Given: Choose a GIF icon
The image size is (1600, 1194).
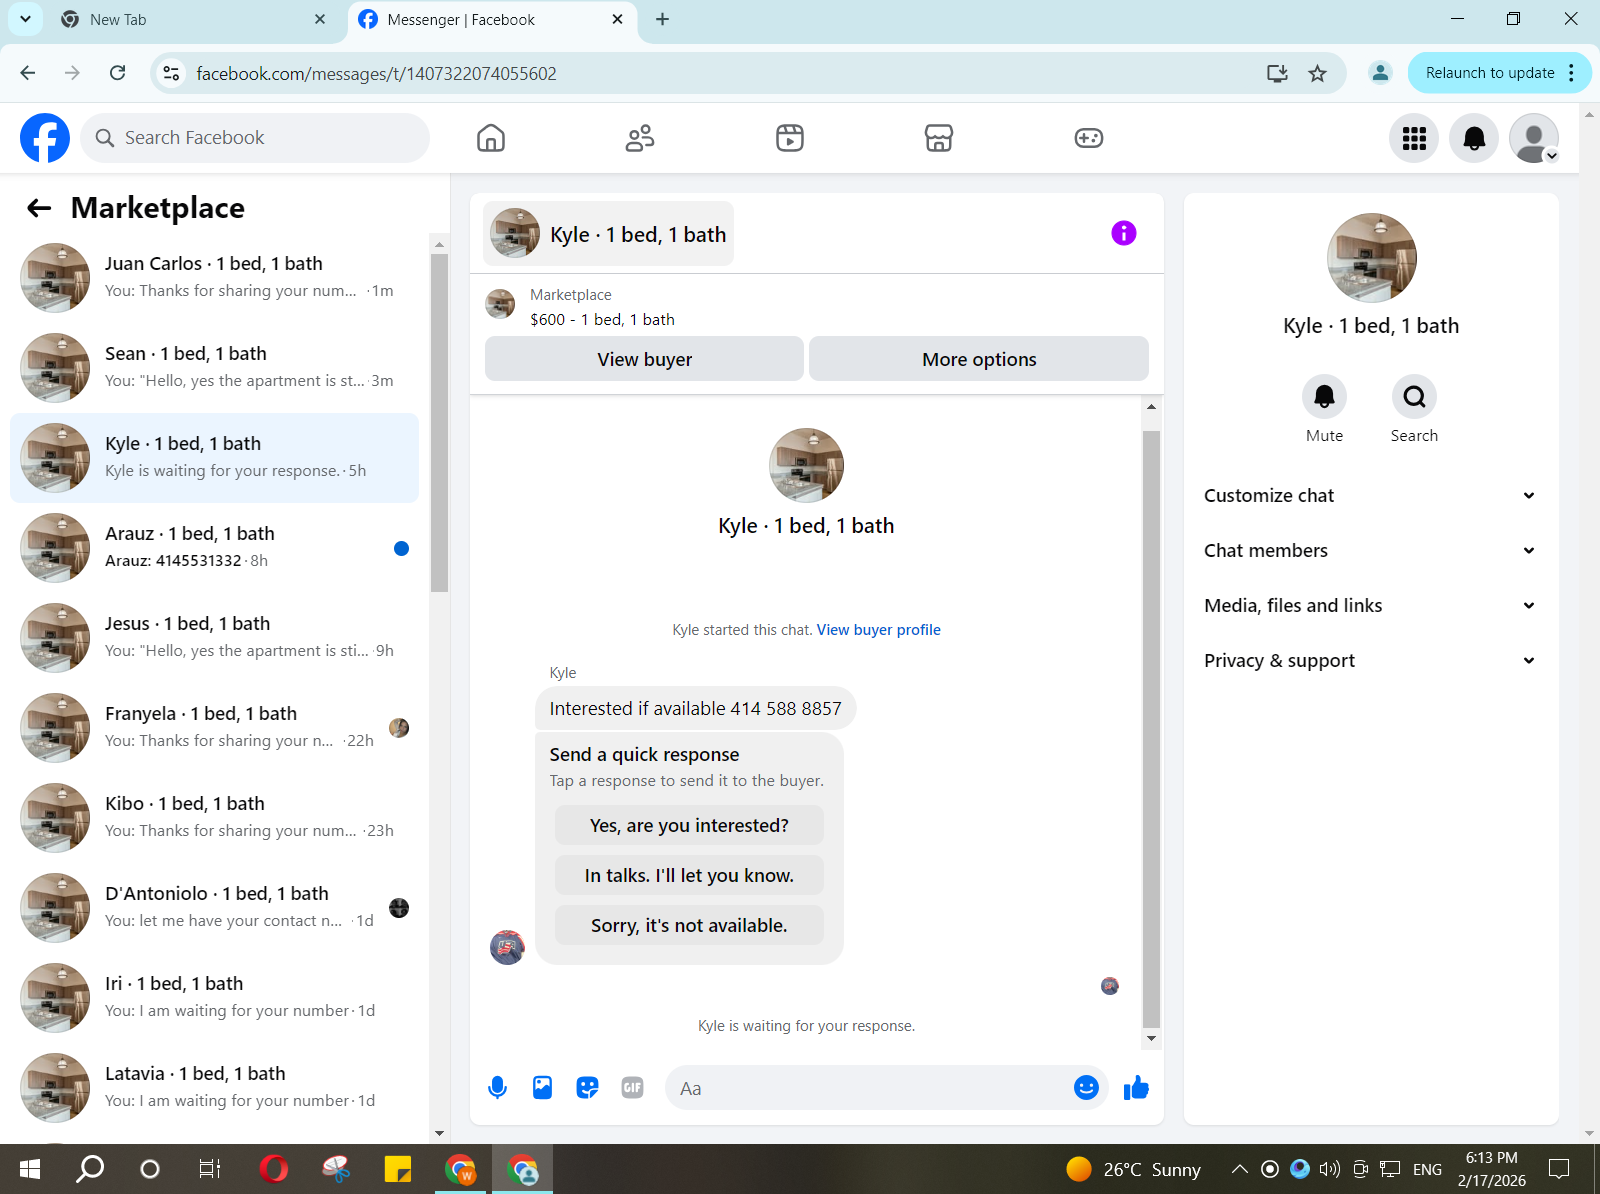Looking at the screenshot, I should point(632,1088).
